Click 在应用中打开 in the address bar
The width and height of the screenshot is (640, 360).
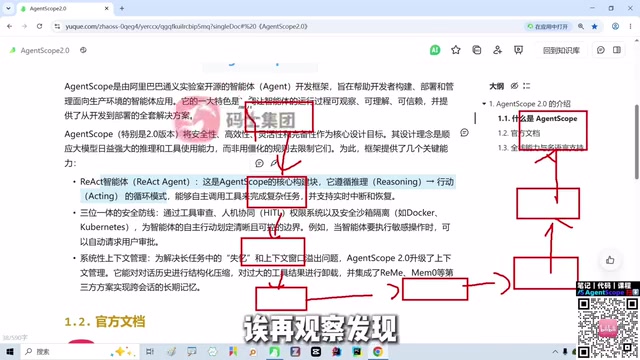coord(548,27)
